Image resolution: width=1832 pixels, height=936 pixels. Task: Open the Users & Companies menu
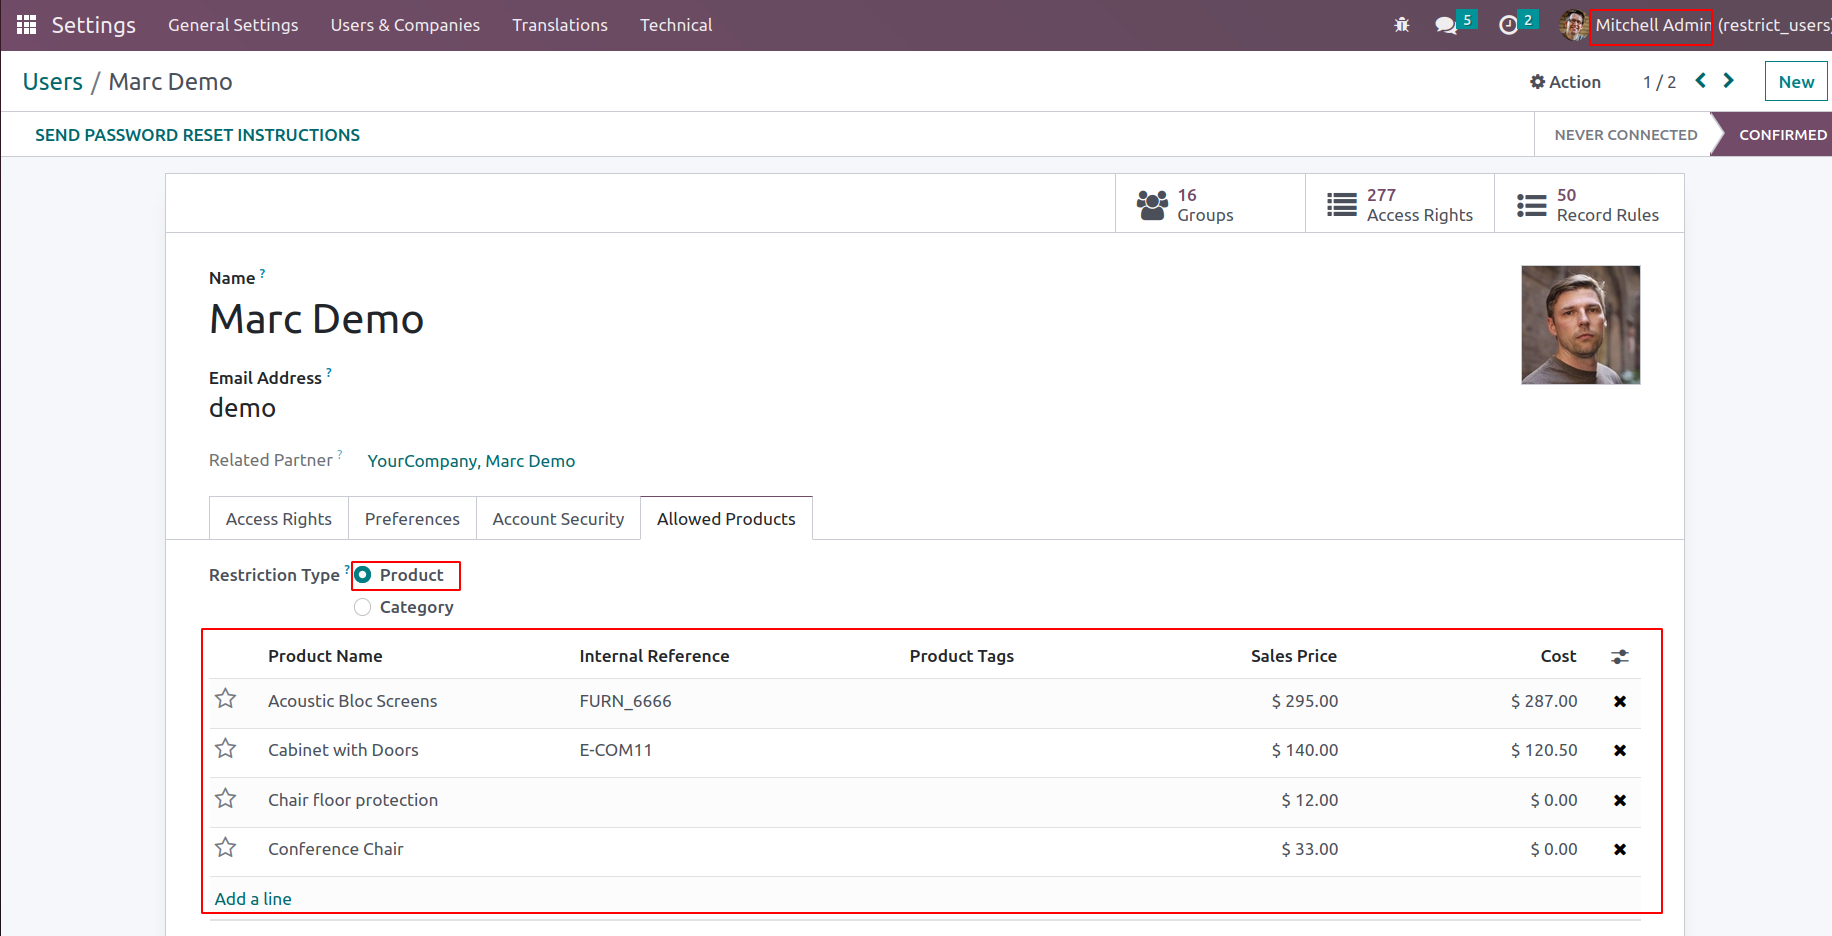click(405, 25)
